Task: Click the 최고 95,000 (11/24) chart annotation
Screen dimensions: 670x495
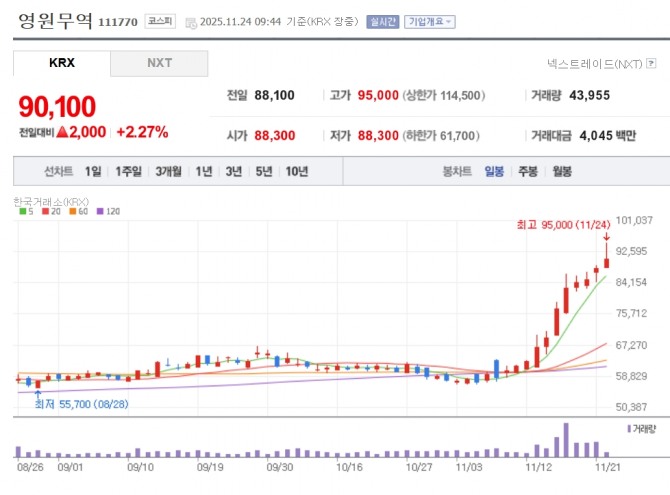Action: point(564,225)
